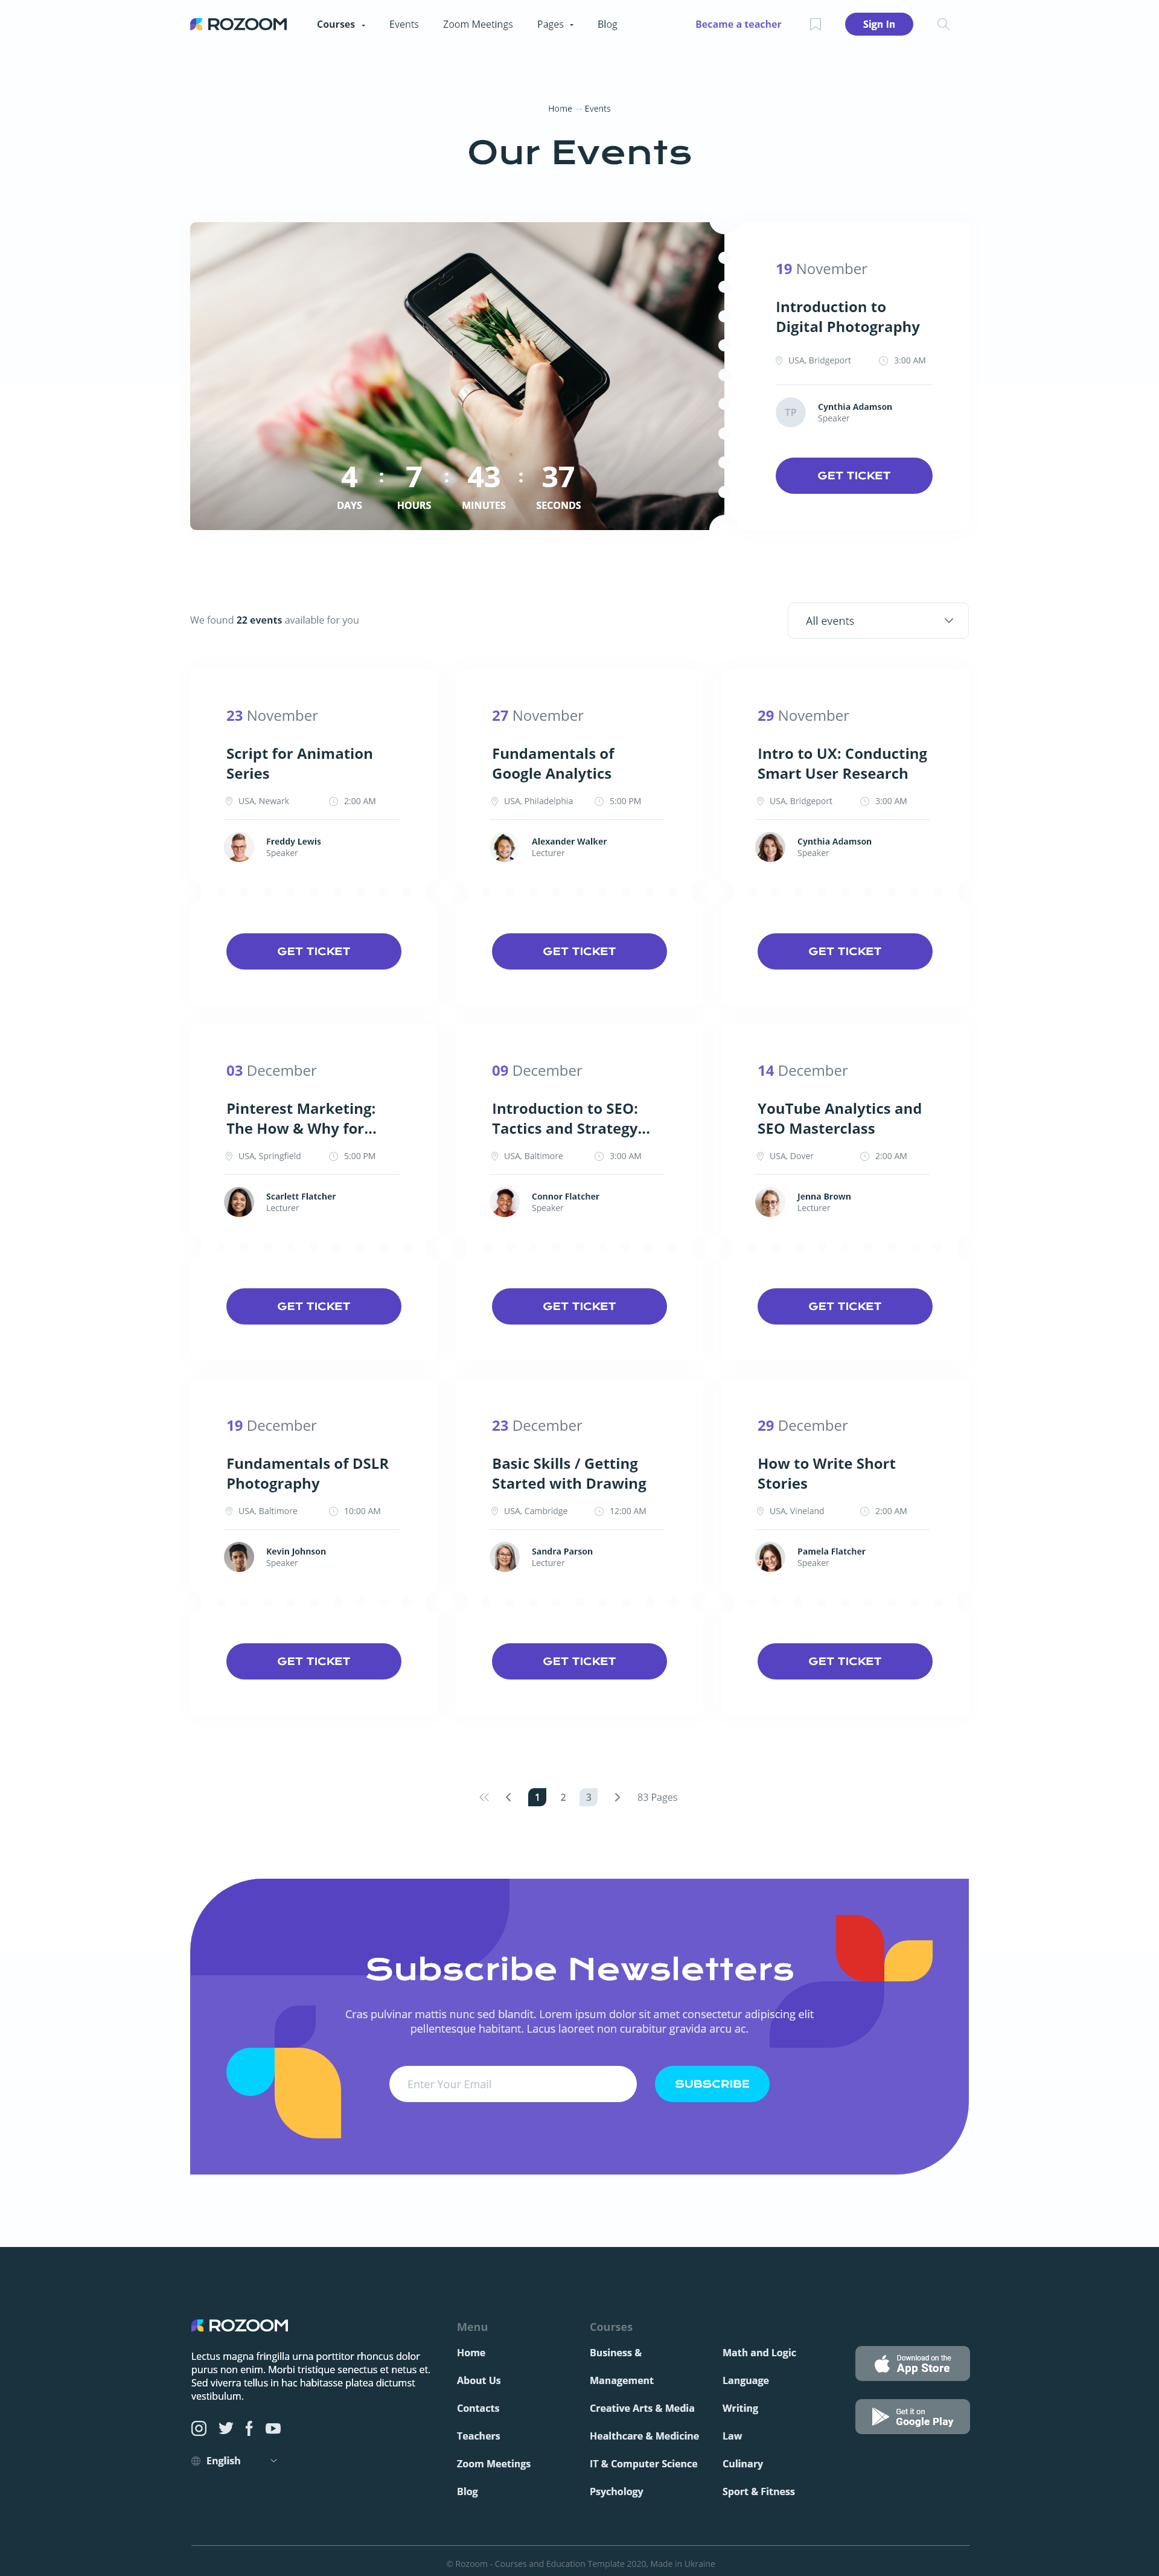This screenshot has width=1159, height=2576.
Task: Get ticket for Script for Animation Series
Action: pos(313,951)
